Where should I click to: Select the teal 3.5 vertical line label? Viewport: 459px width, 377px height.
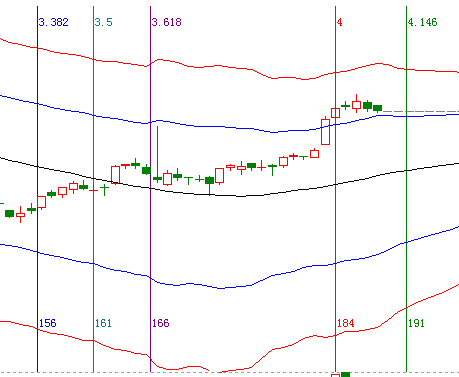(104, 22)
